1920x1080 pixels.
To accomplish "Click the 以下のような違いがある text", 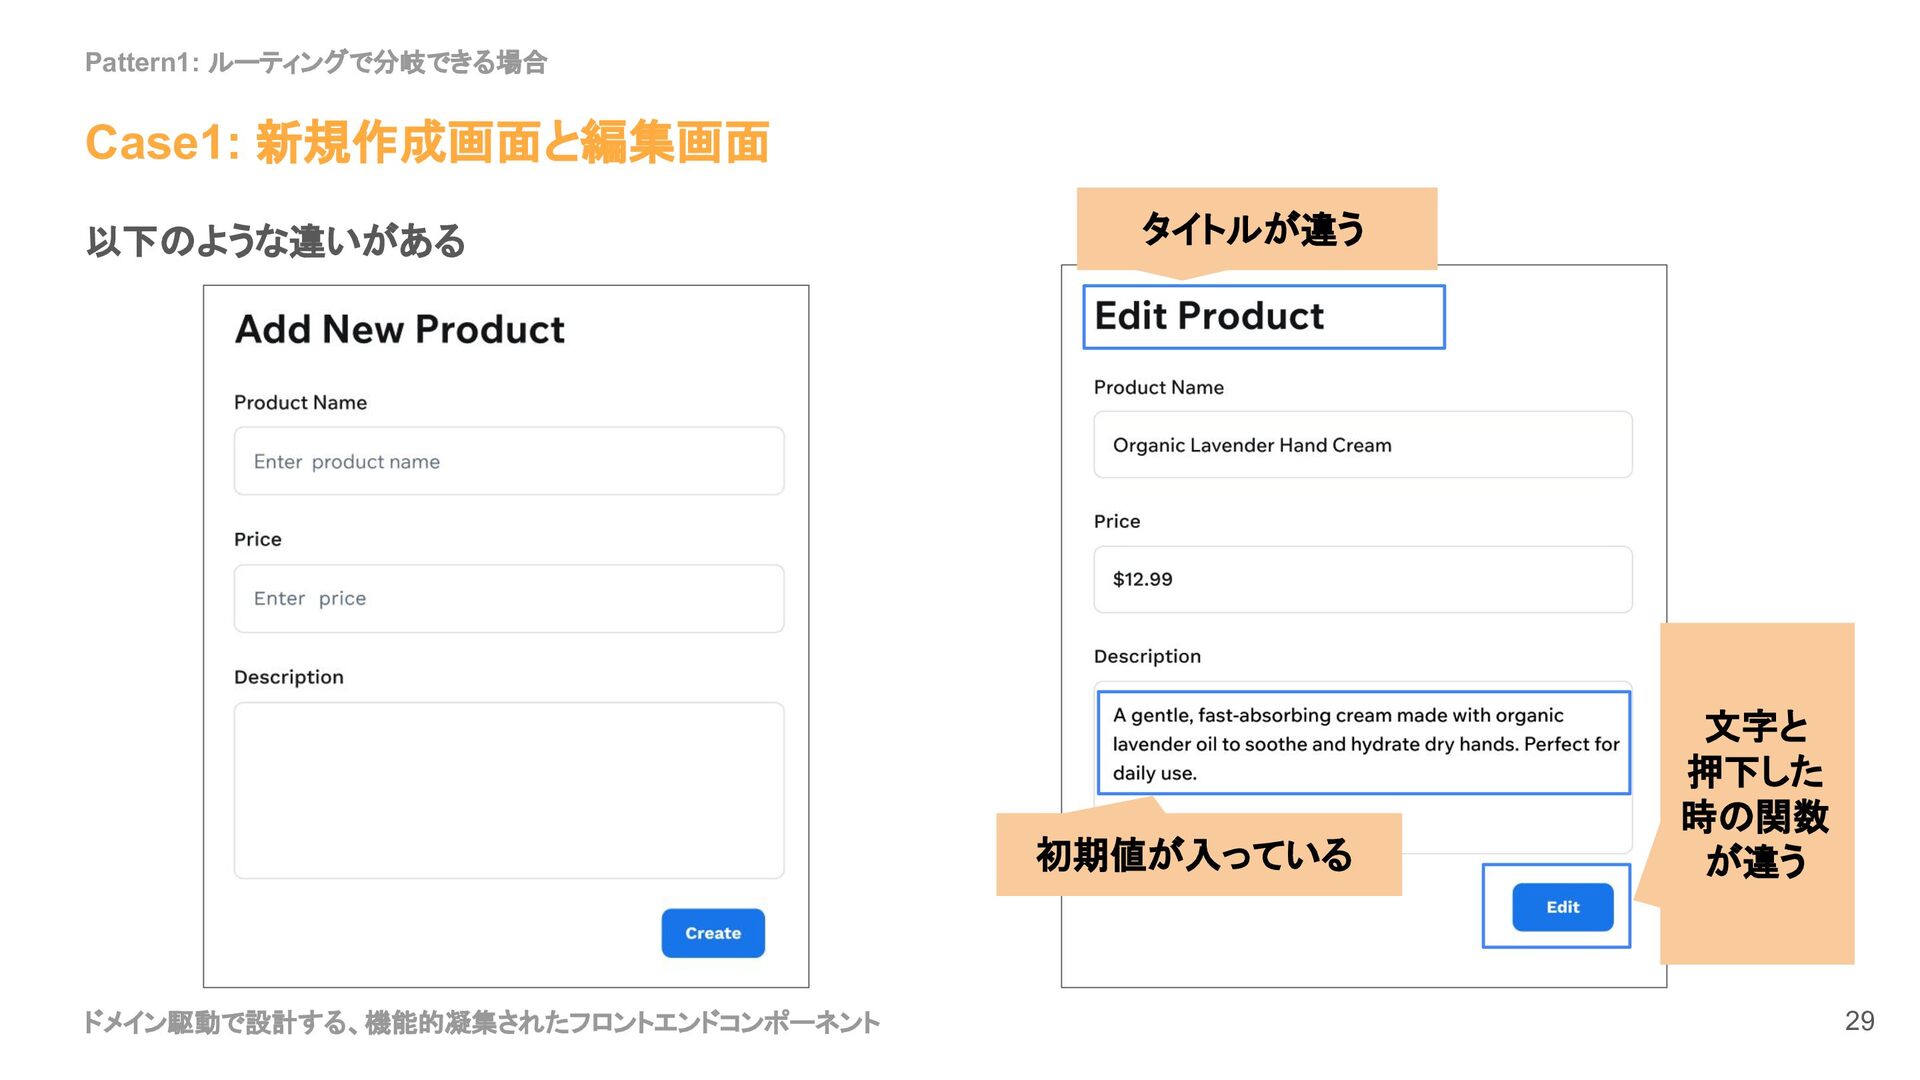I will pyautogui.click(x=275, y=241).
